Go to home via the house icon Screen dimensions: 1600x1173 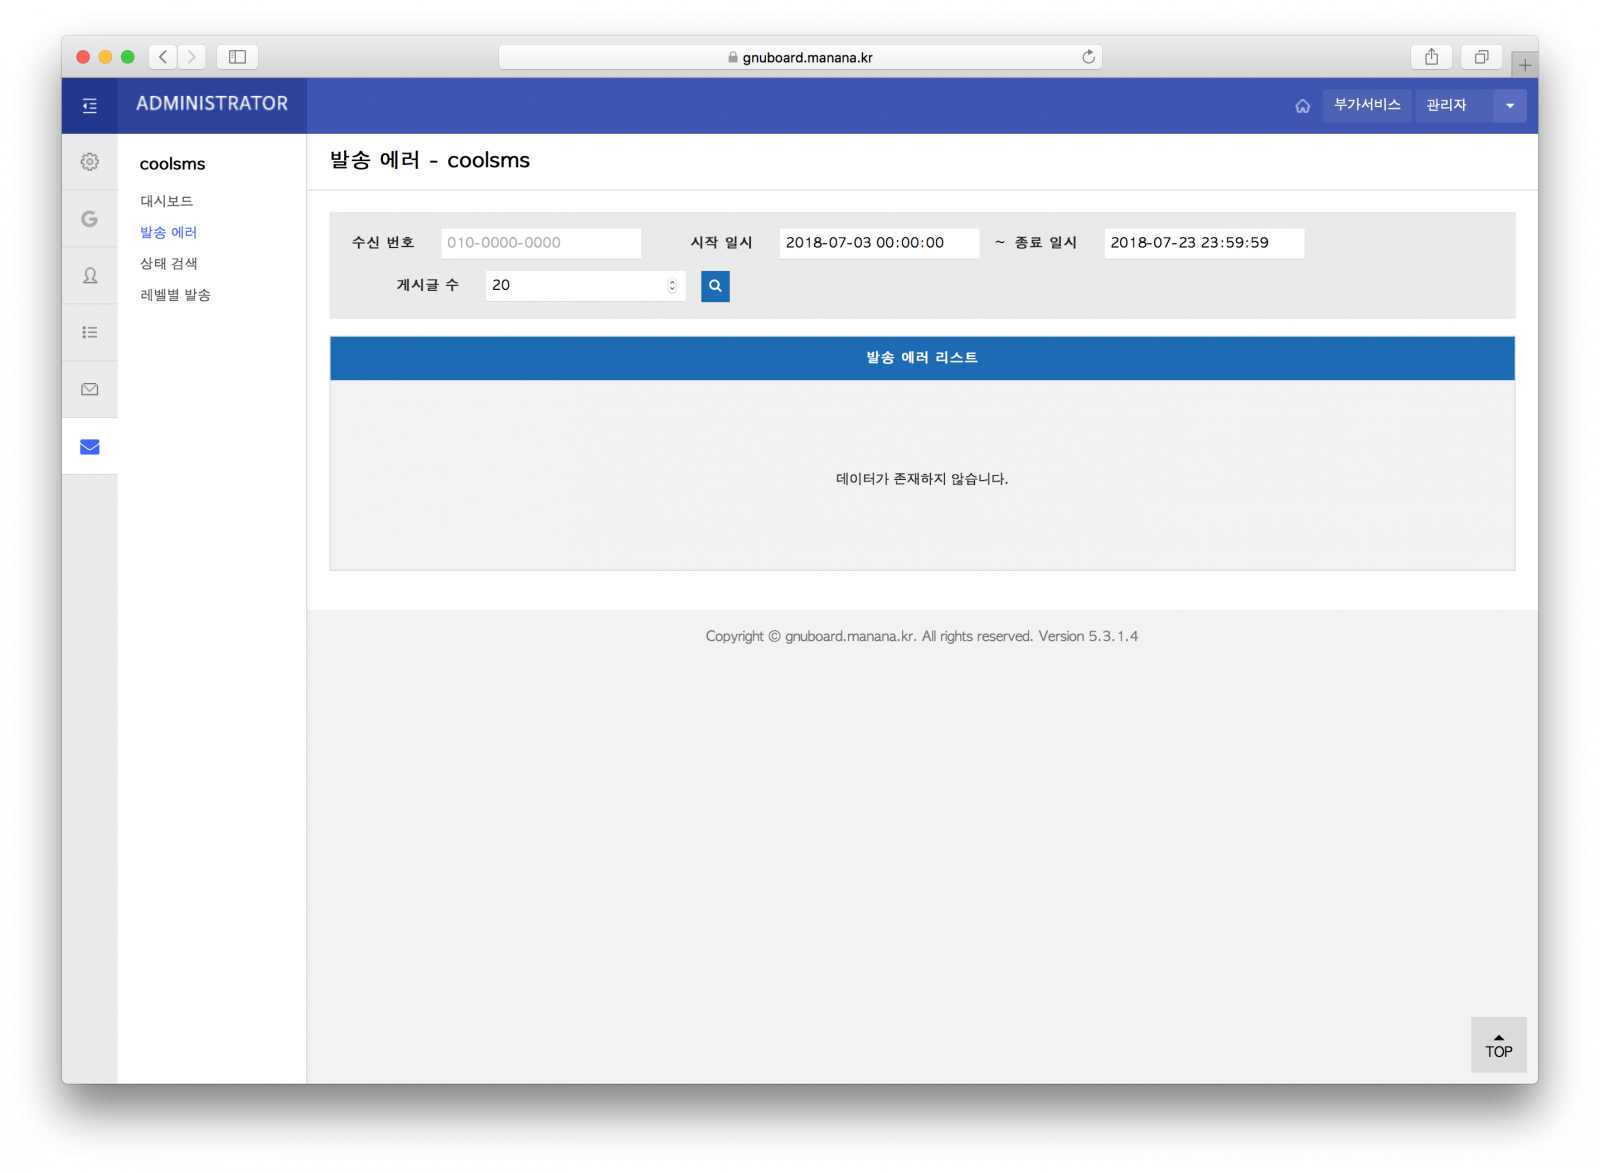tap(1302, 106)
